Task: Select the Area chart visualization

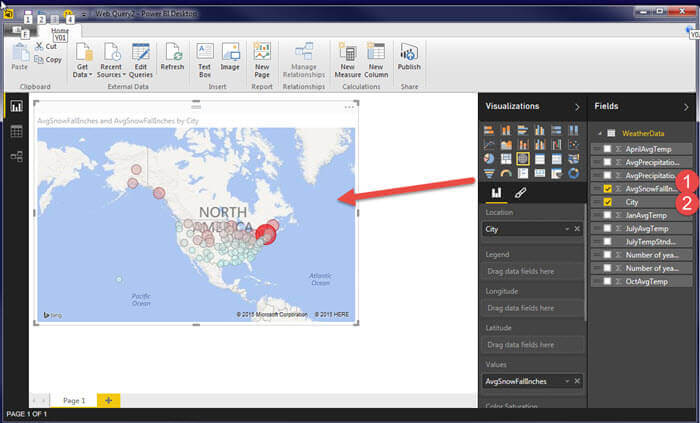Action: pos(506,145)
